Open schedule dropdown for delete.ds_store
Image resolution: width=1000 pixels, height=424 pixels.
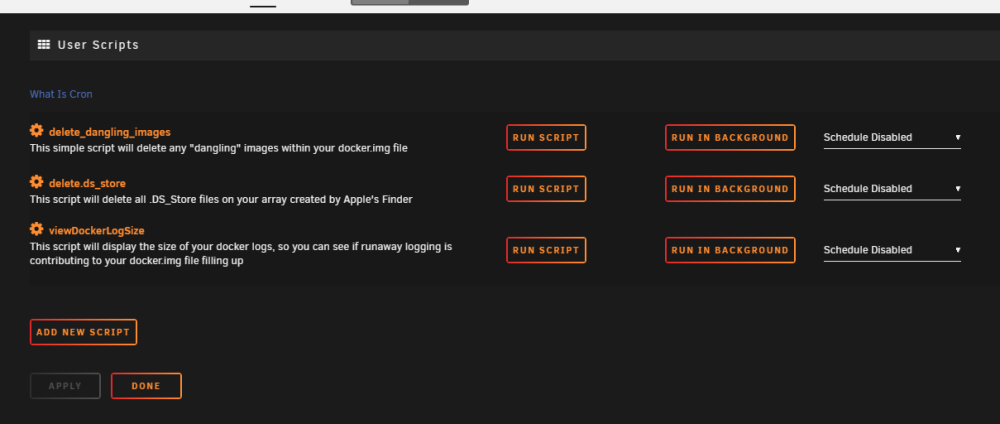(x=892, y=189)
